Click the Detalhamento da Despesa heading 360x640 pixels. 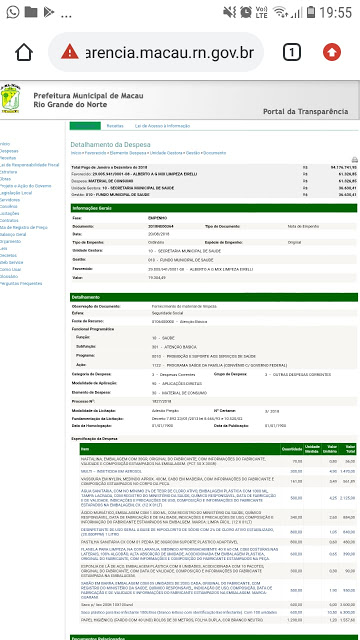click(110, 144)
